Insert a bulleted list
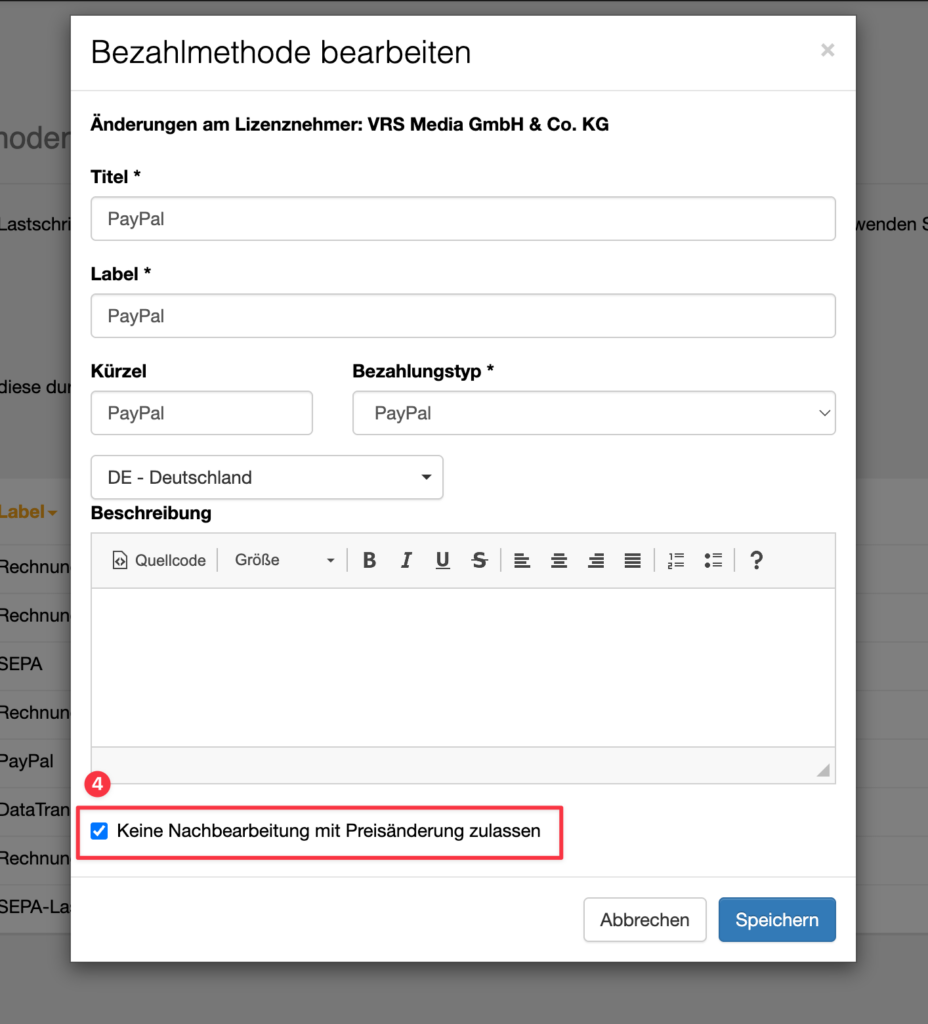The width and height of the screenshot is (928, 1024). click(x=713, y=560)
